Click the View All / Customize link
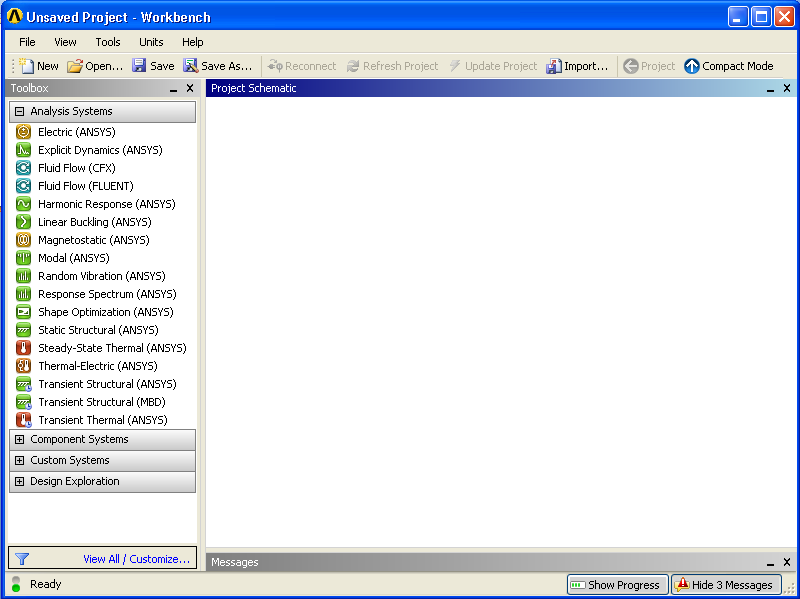This screenshot has width=800, height=599. [x=136, y=559]
